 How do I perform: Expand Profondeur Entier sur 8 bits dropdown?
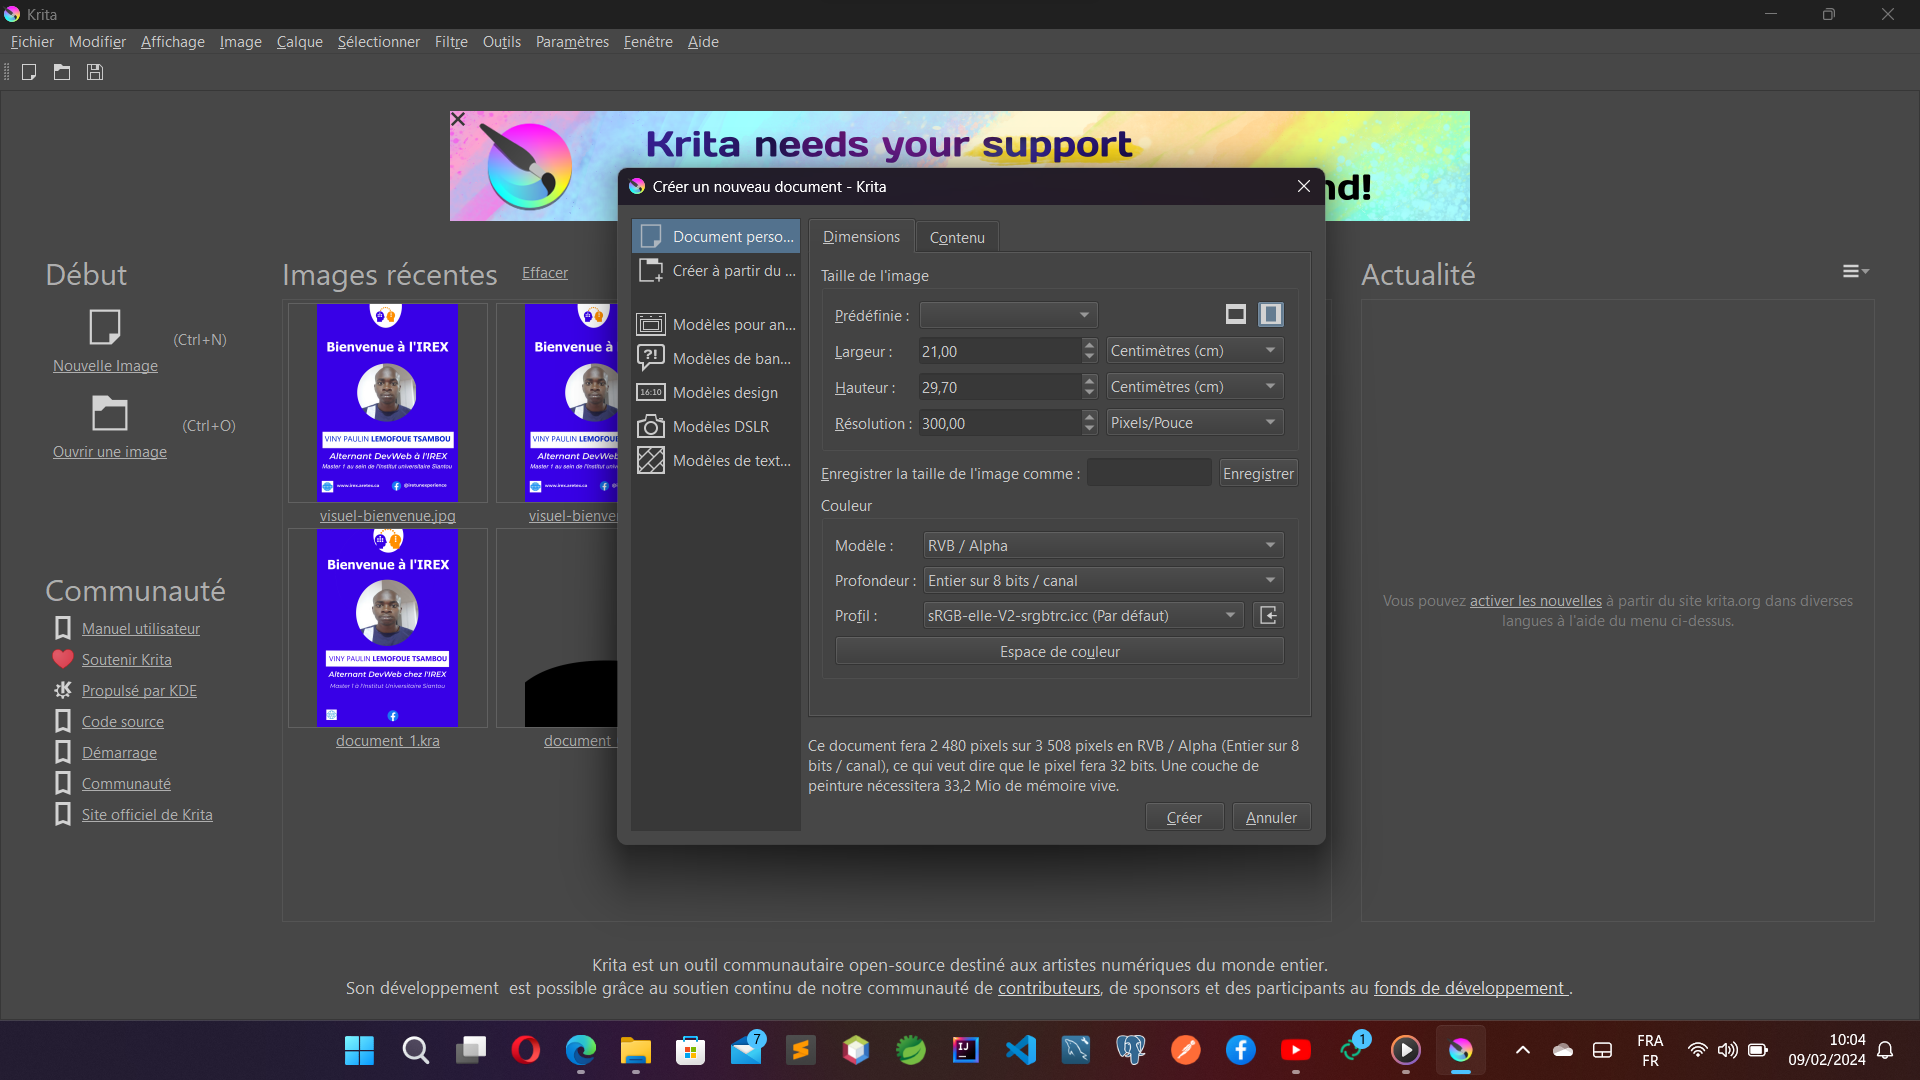1103,580
